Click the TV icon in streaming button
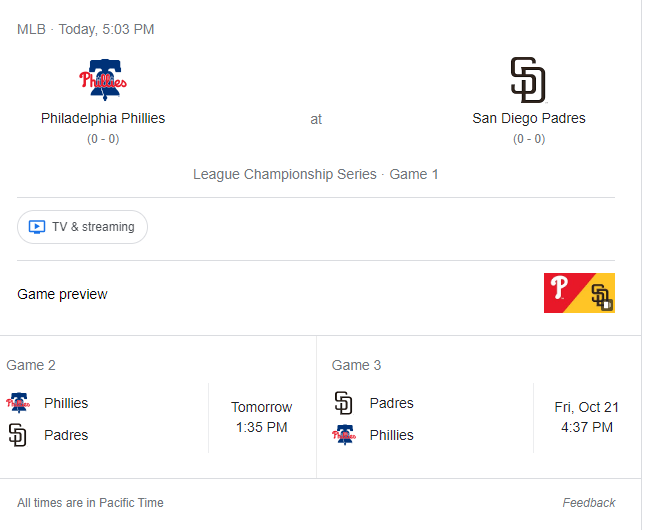This screenshot has width=661, height=530. (37, 227)
